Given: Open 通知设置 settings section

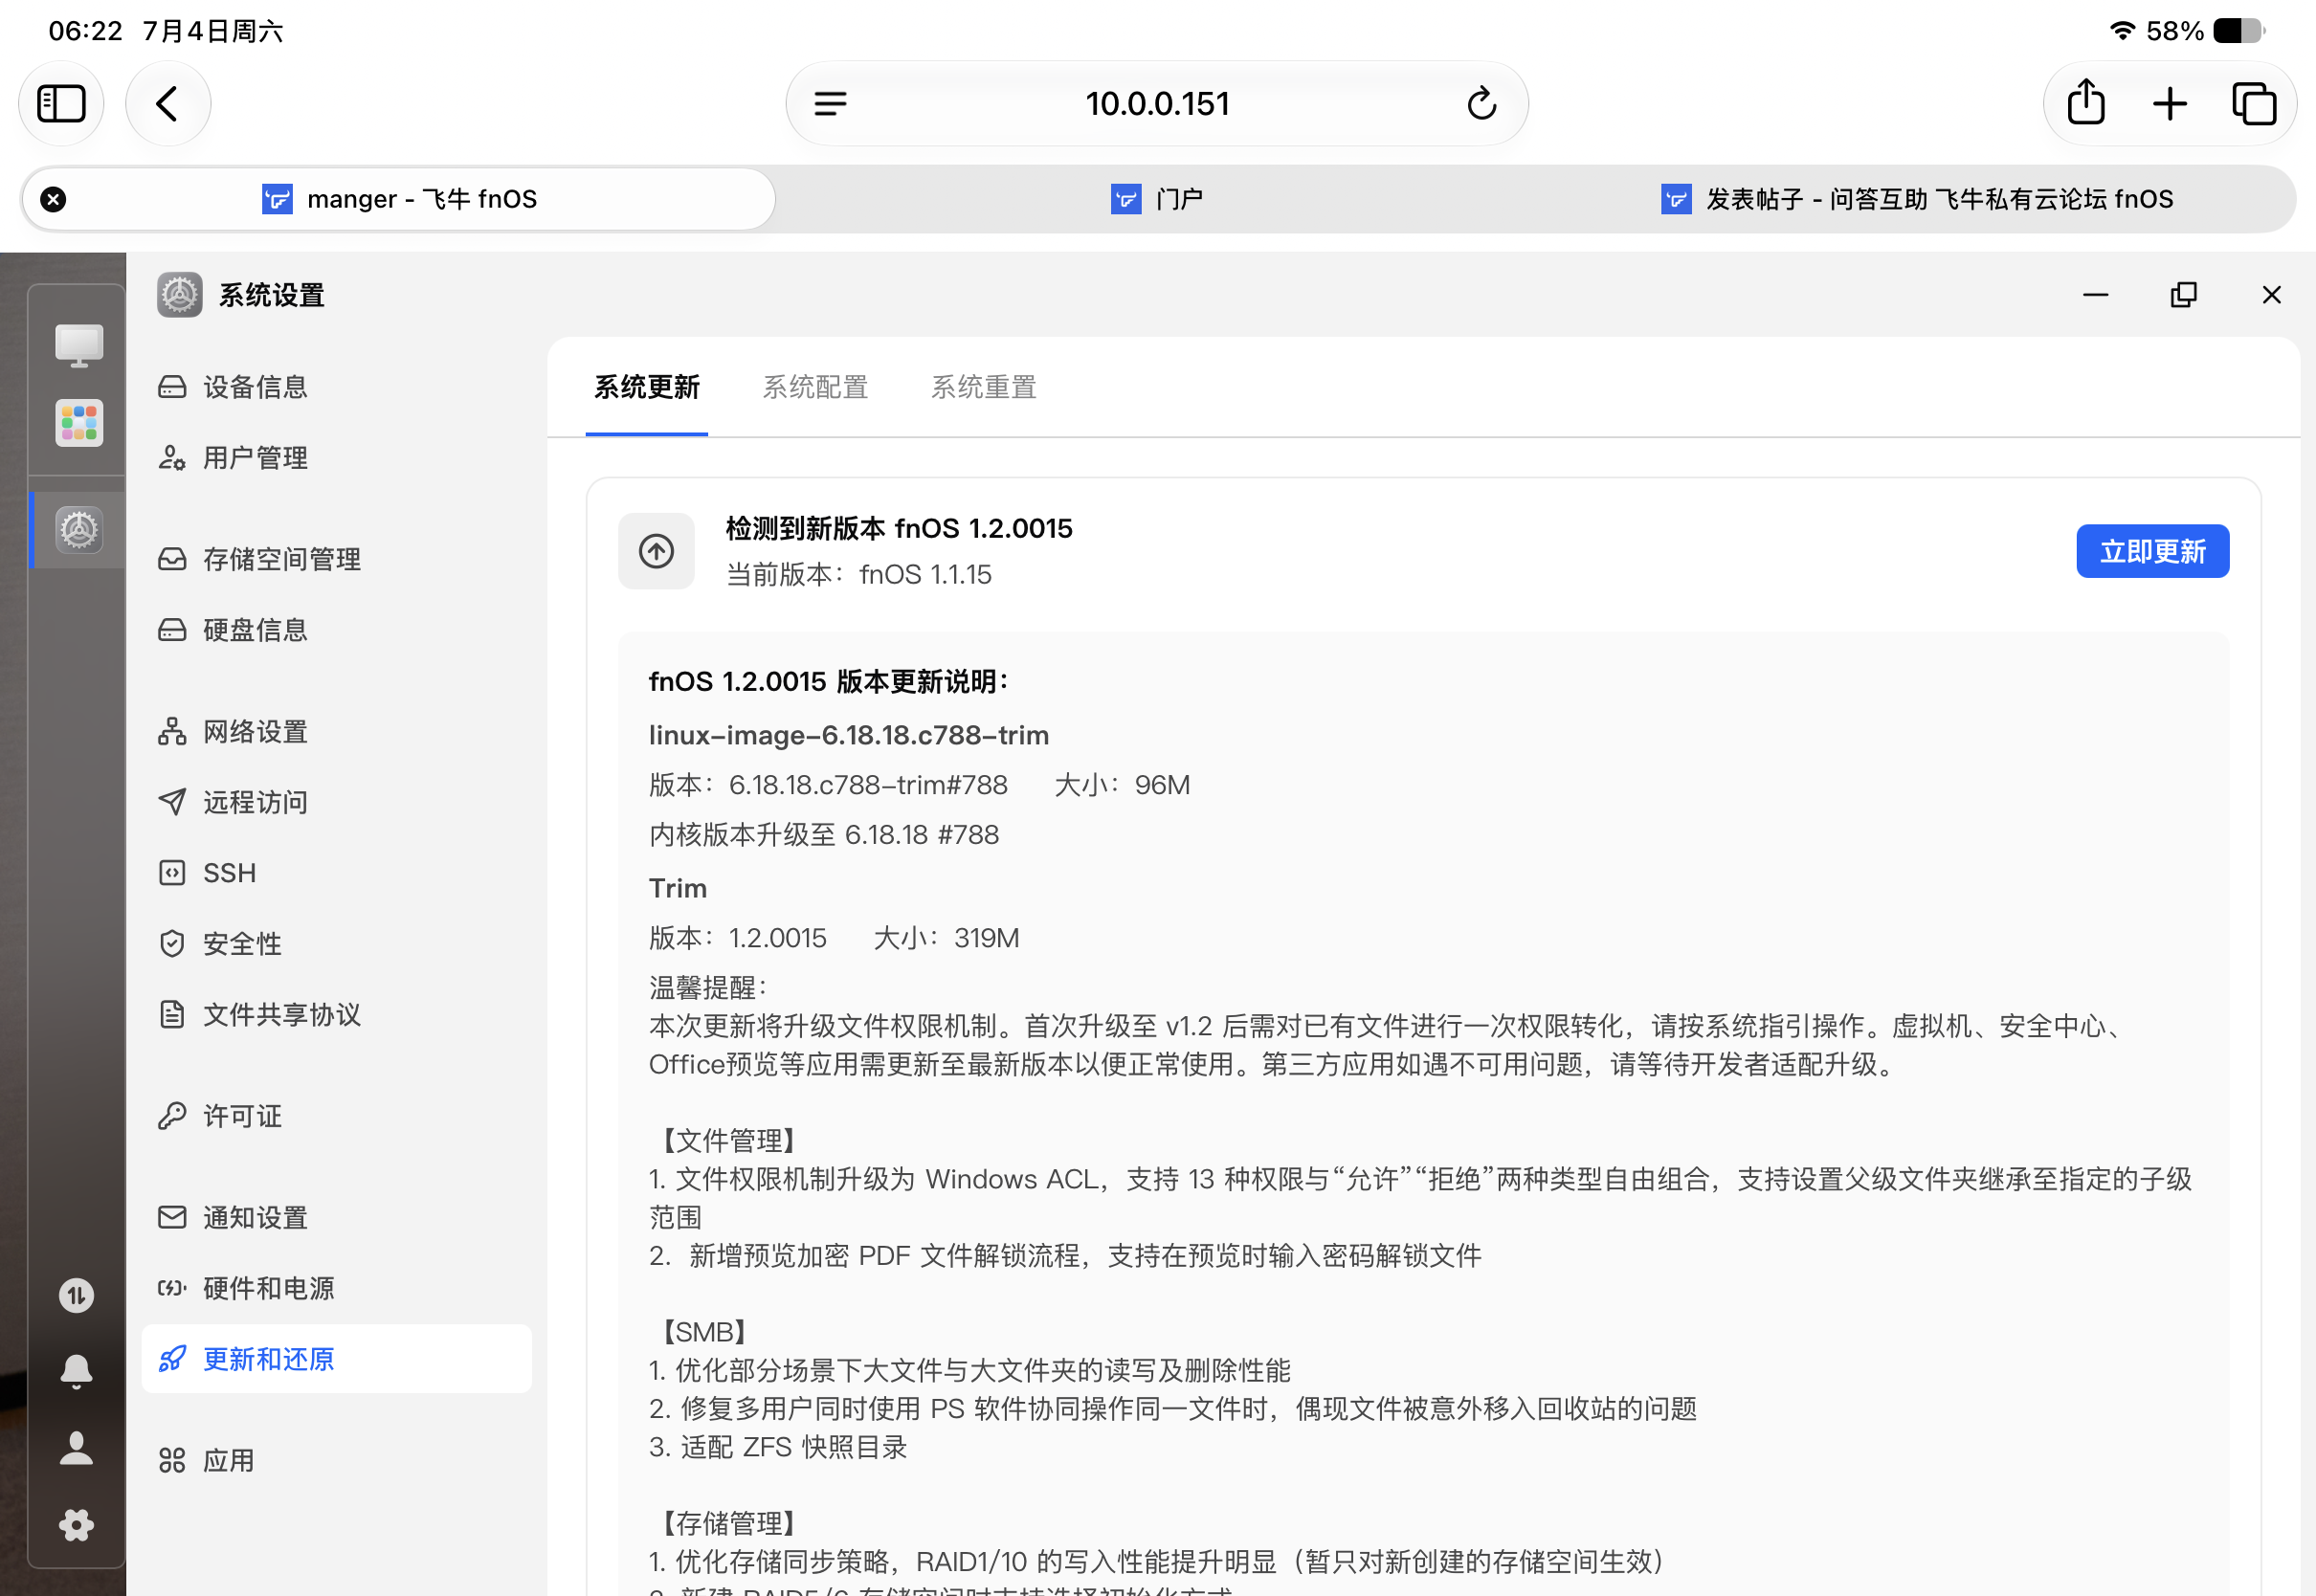Looking at the screenshot, I should click(337, 1218).
